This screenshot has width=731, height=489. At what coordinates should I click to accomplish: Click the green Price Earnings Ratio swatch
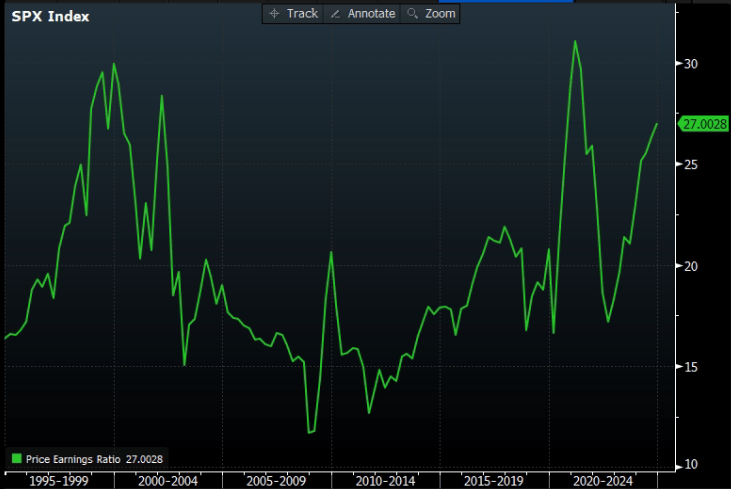pos(16,459)
